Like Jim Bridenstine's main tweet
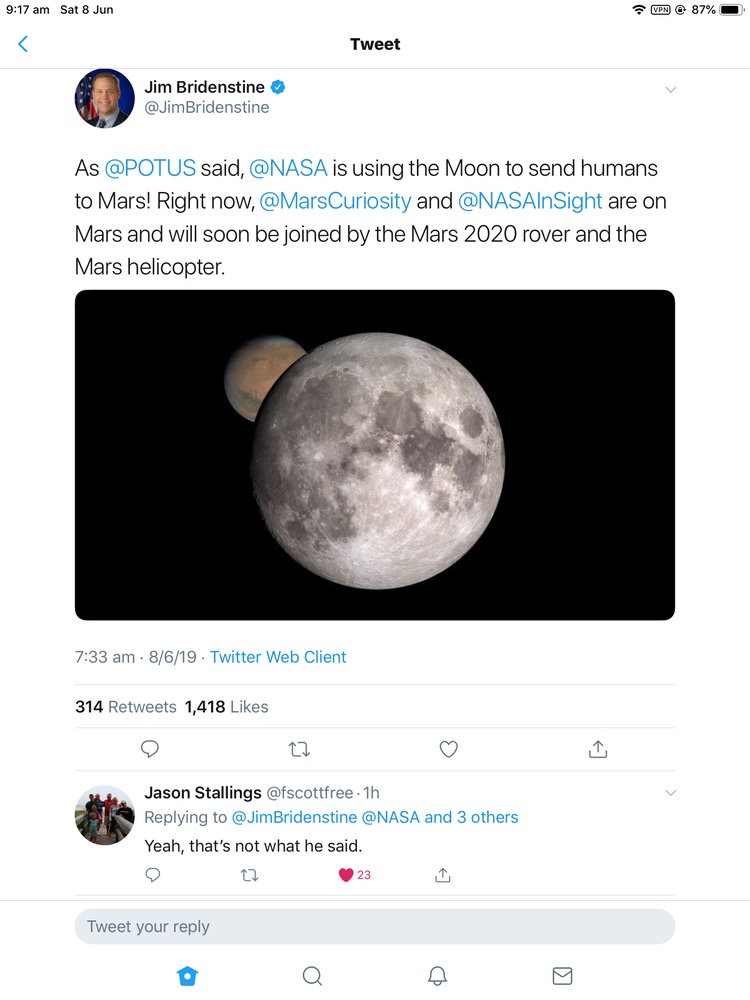 [x=449, y=749]
